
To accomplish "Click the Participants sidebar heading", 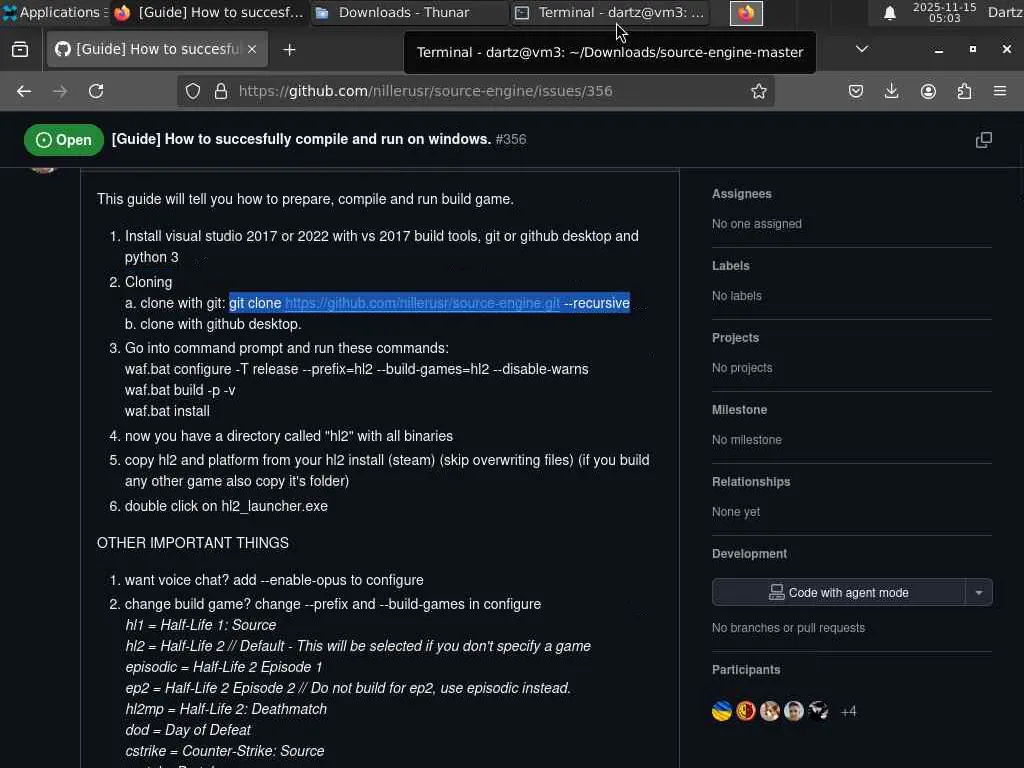I will pos(746,669).
